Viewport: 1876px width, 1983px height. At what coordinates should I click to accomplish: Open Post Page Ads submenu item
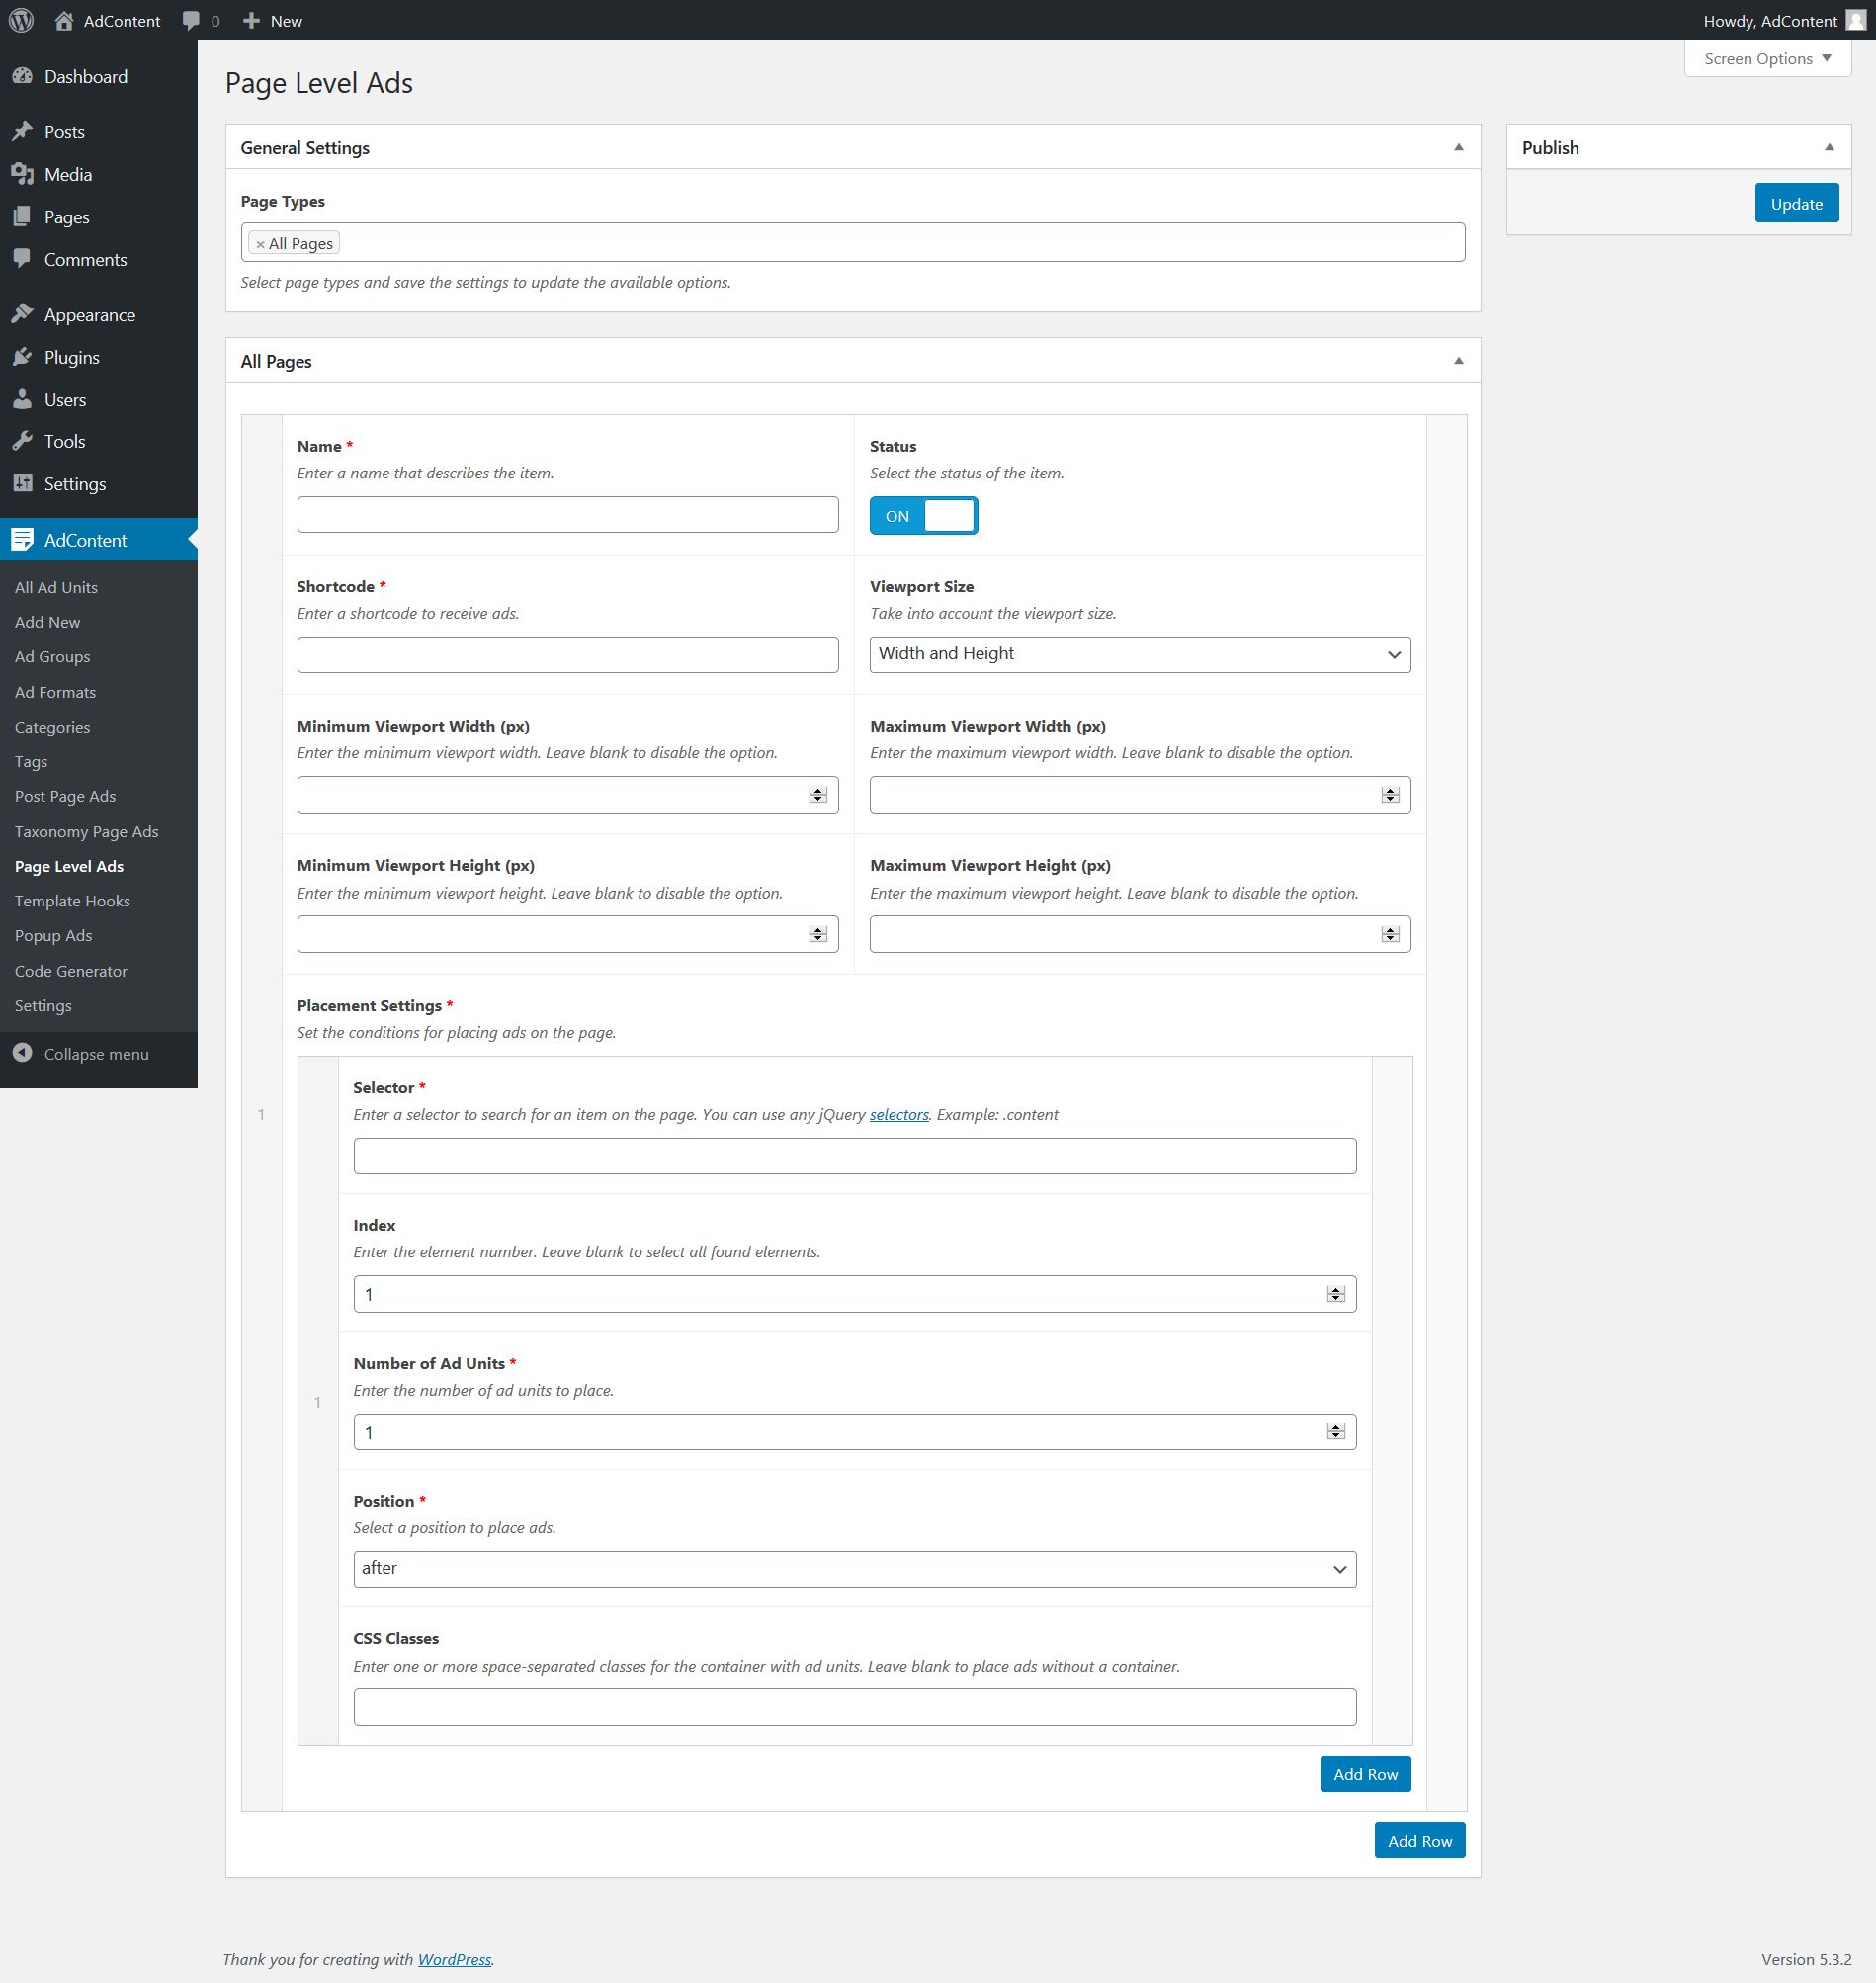65,796
